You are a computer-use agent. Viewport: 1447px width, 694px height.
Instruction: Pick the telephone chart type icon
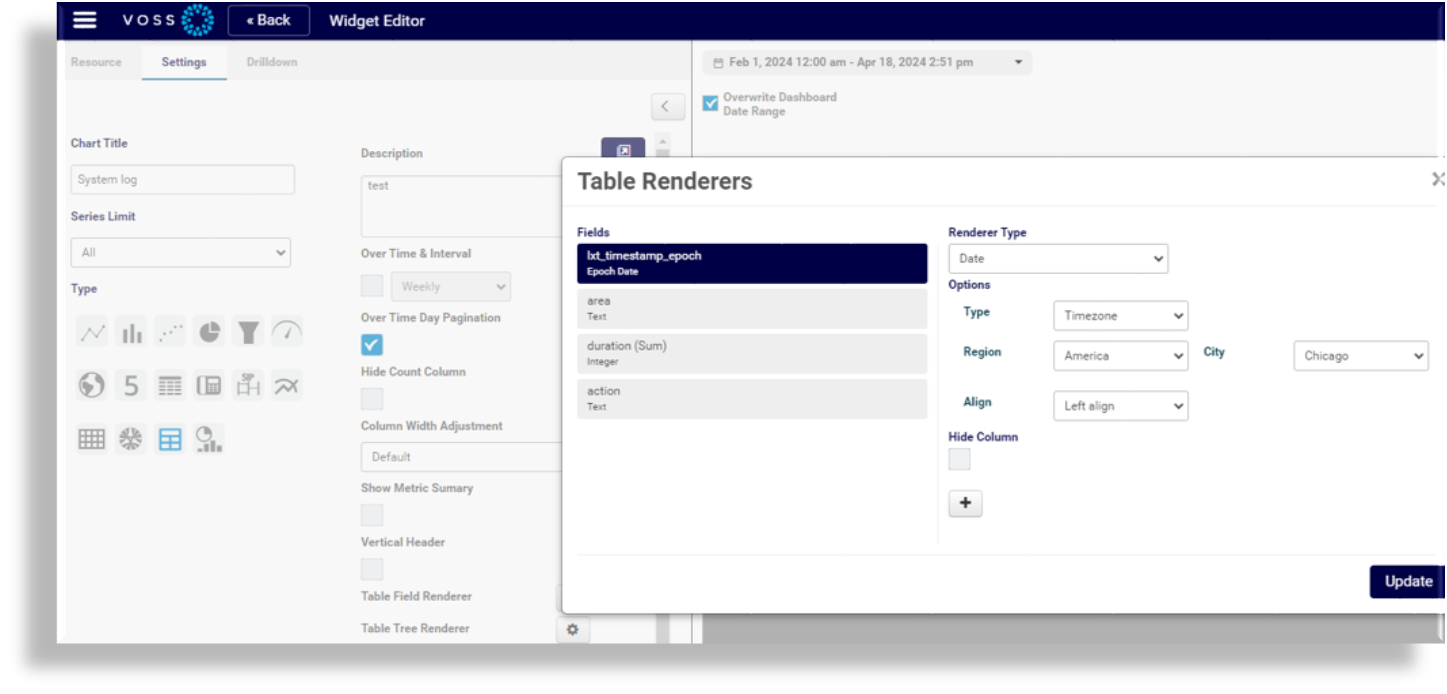pos(209,386)
